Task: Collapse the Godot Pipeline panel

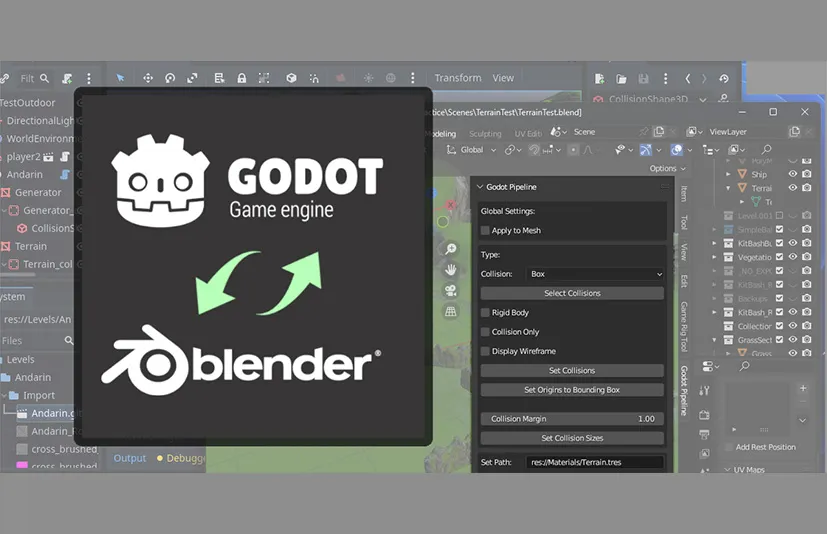Action: pyautogui.click(x=480, y=187)
